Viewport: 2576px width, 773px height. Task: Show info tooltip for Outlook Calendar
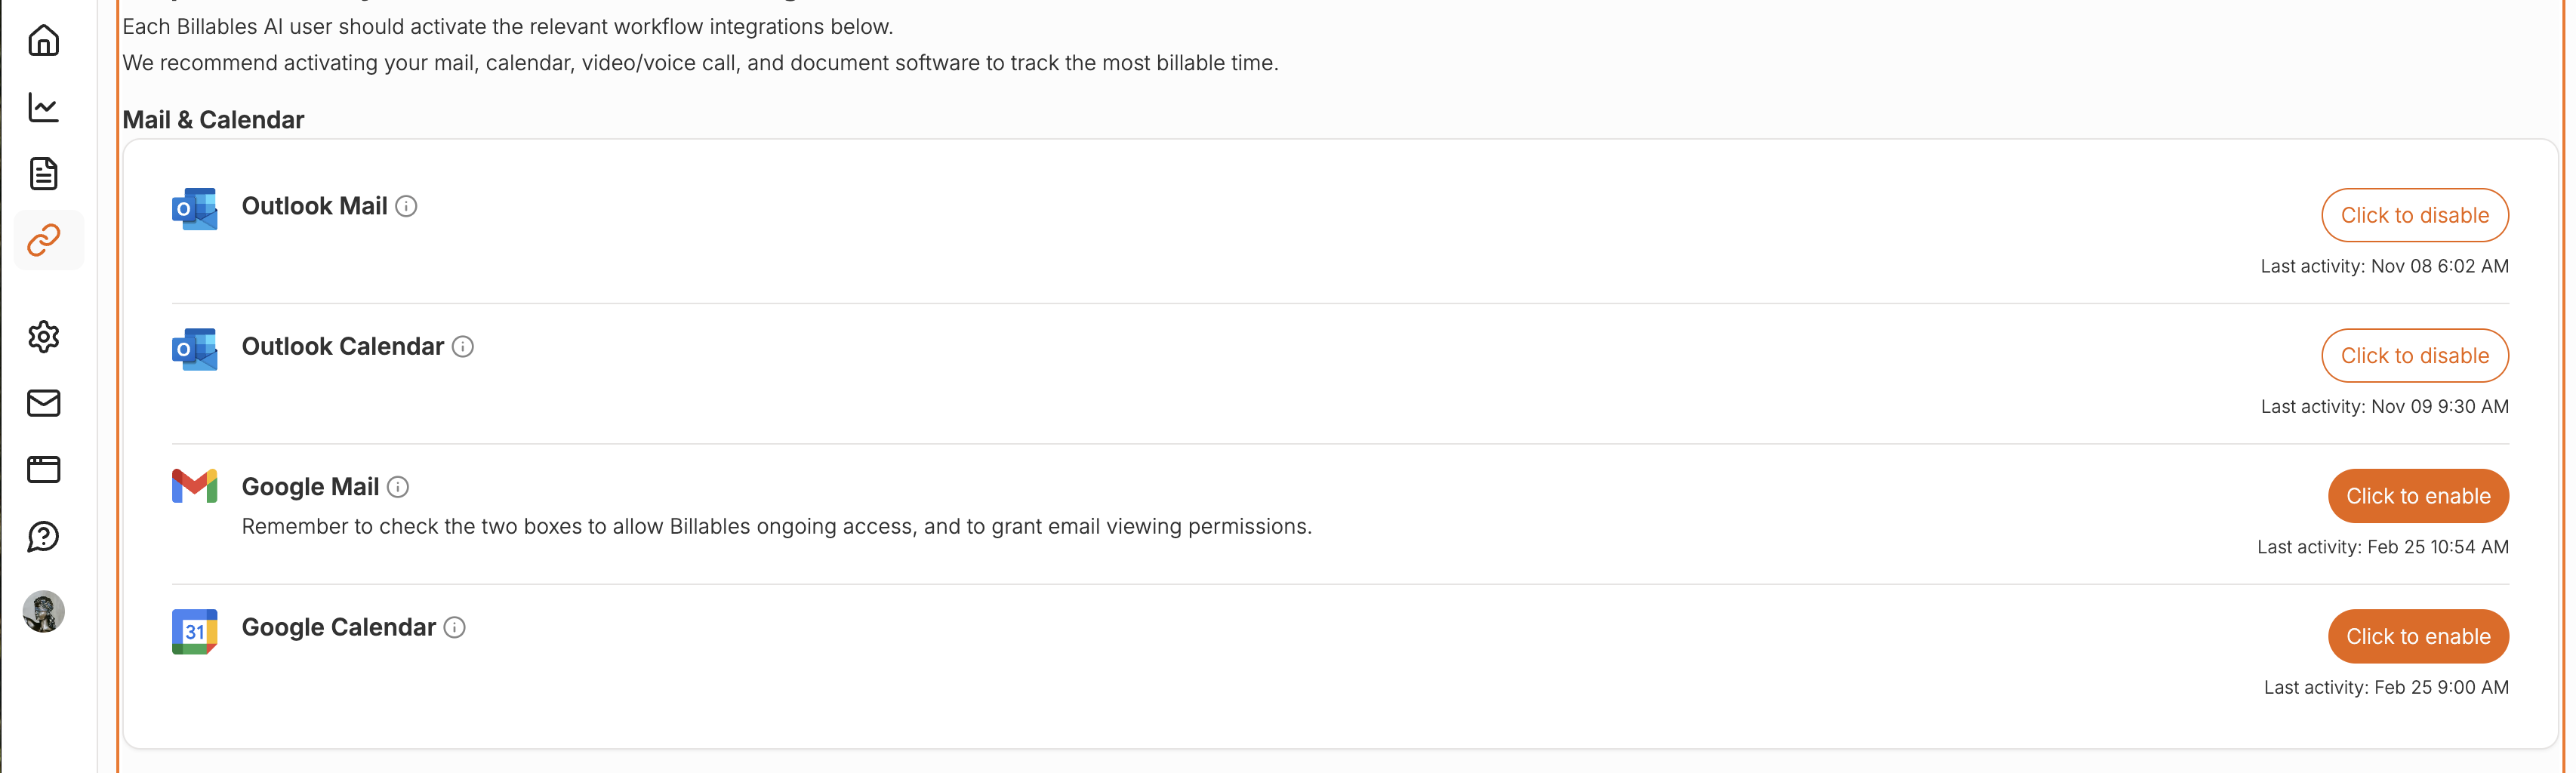pyautogui.click(x=463, y=346)
